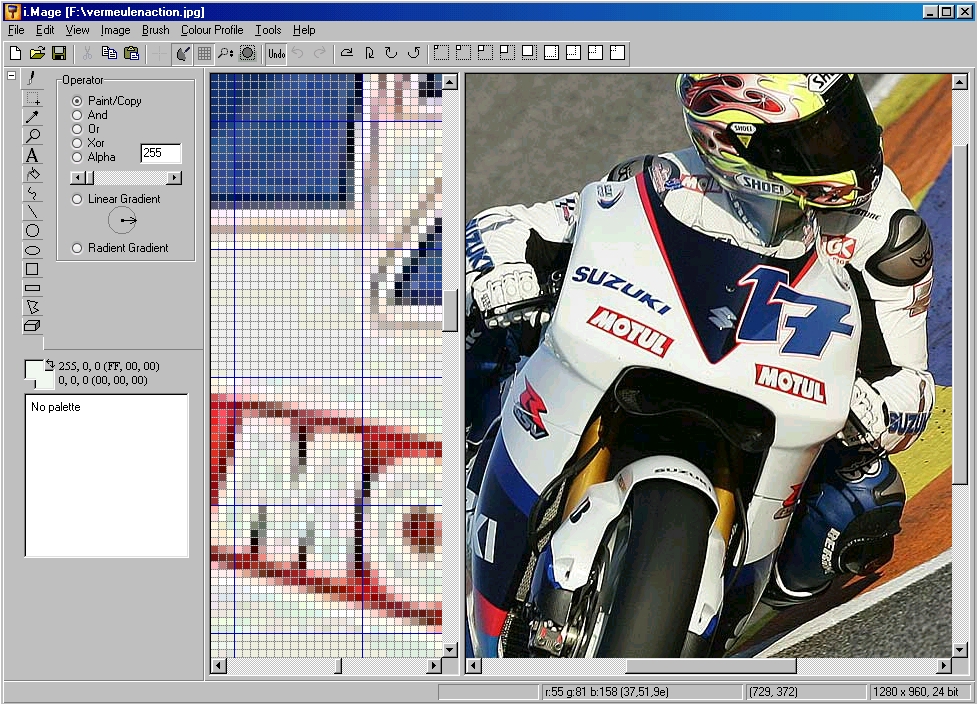The height and width of the screenshot is (704, 977).
Task: Save the image using the floppy disk icon
Action: pyautogui.click(x=59, y=54)
